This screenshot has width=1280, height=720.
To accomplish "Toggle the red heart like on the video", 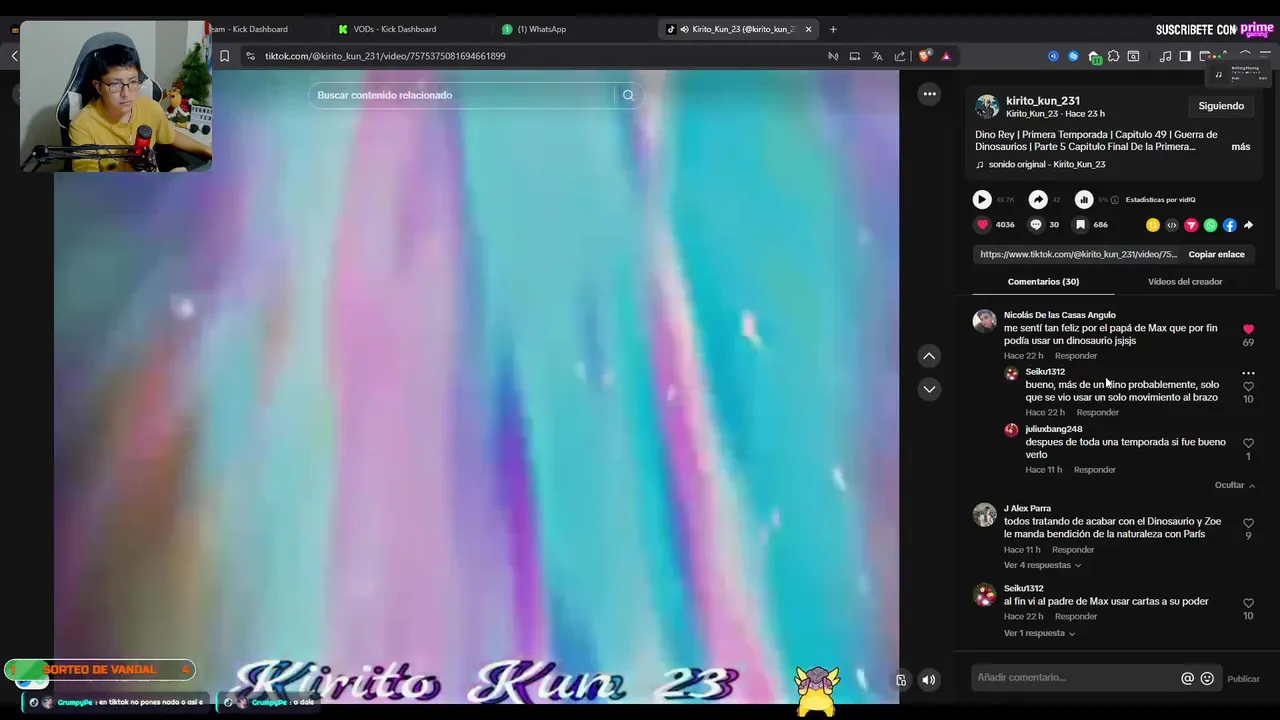I will pos(982,225).
